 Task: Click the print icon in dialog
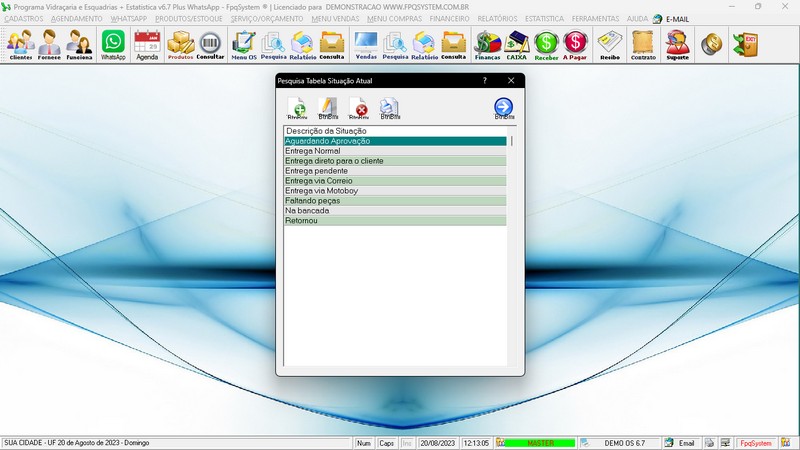point(390,108)
